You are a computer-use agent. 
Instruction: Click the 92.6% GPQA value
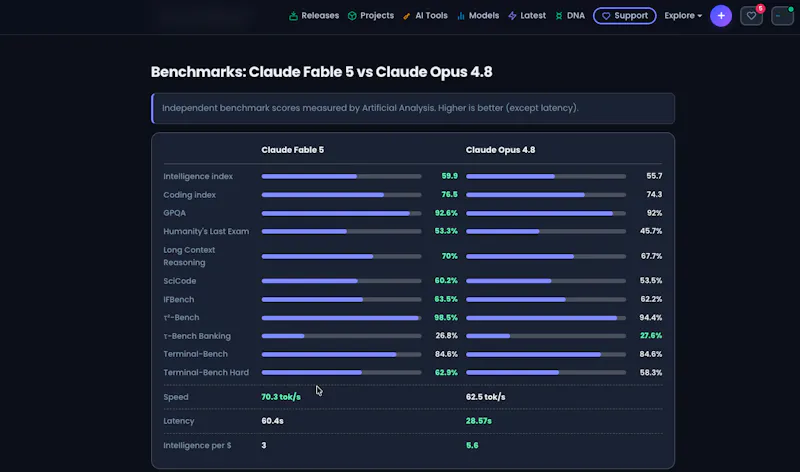pyautogui.click(x=446, y=213)
